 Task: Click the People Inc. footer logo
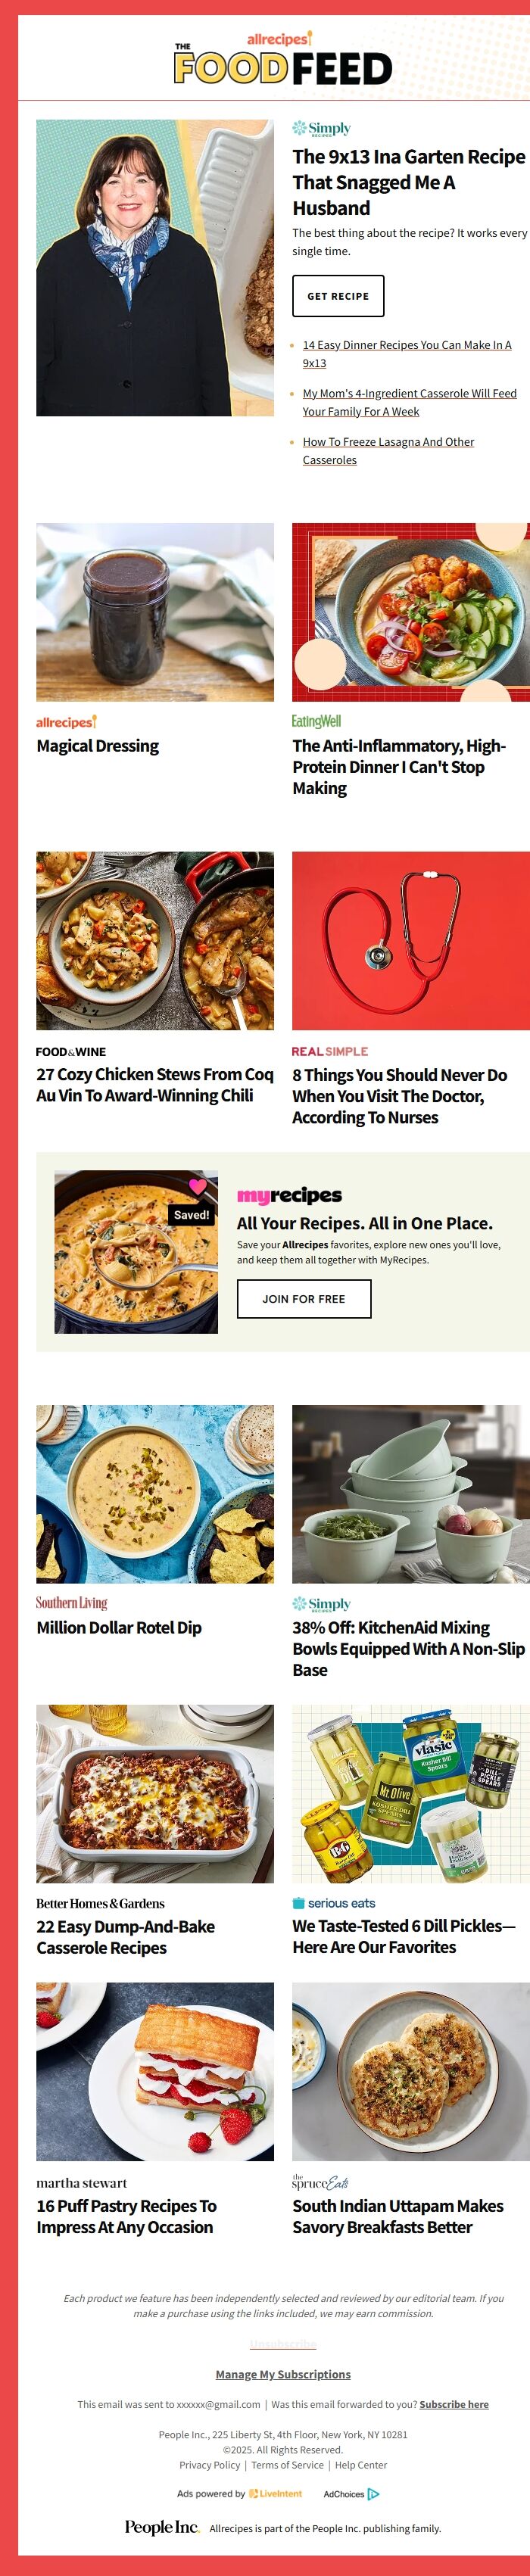pos(162,2528)
